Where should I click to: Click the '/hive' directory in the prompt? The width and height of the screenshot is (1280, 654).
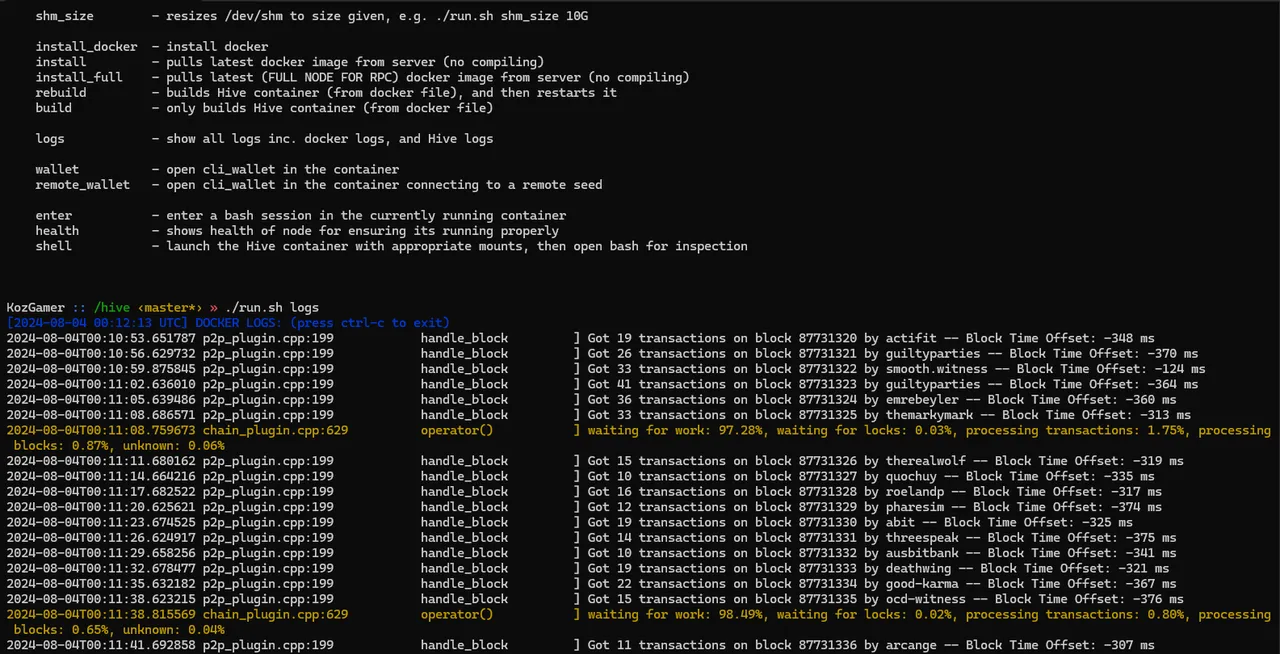(x=111, y=308)
